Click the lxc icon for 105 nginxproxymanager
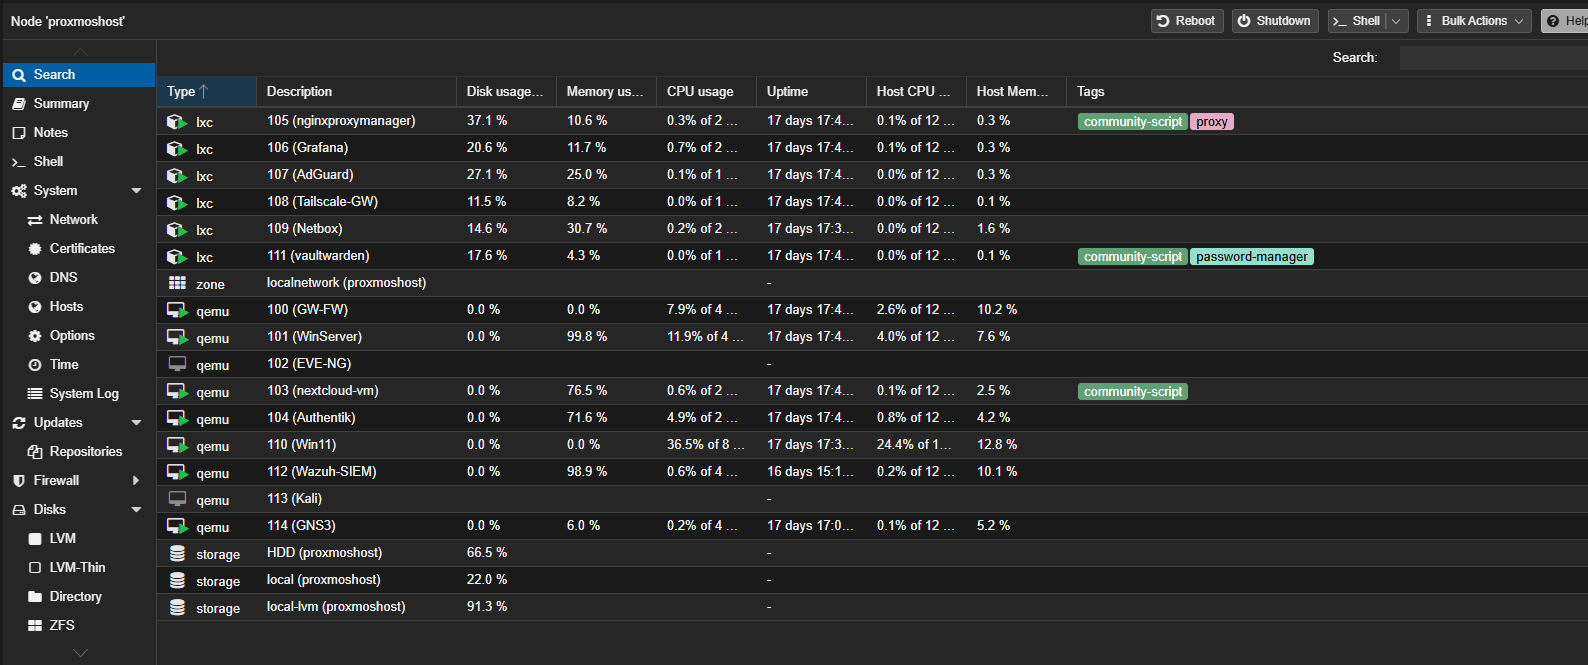1588x665 pixels. [177, 121]
